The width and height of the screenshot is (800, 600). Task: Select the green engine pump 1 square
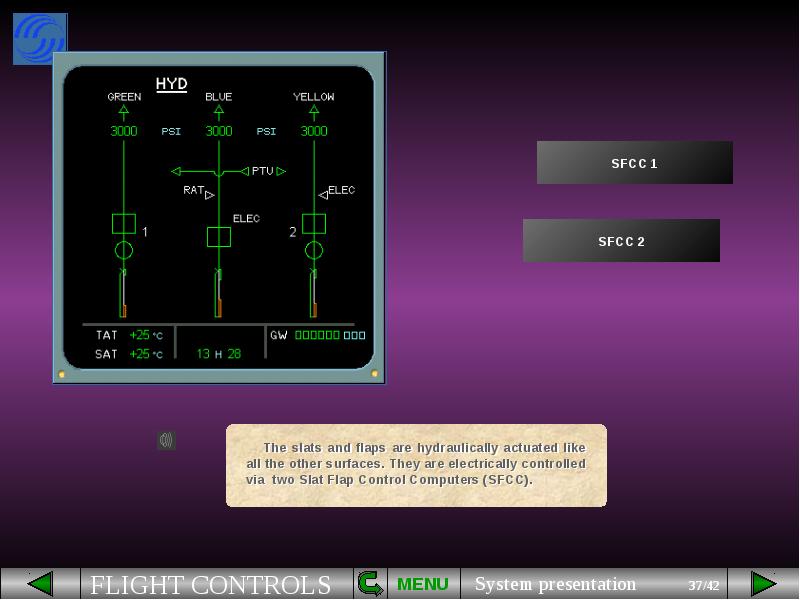point(123,223)
